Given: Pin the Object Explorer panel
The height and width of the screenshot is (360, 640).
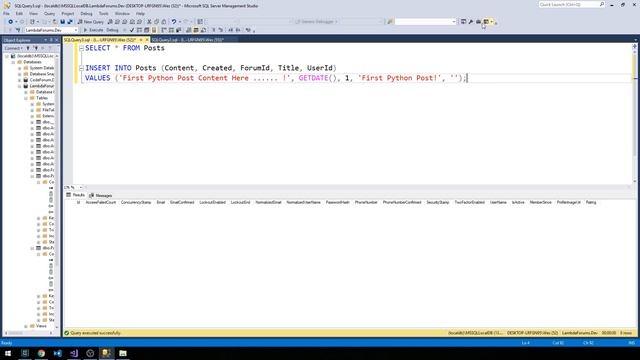Looking at the screenshot, I should point(51,40).
